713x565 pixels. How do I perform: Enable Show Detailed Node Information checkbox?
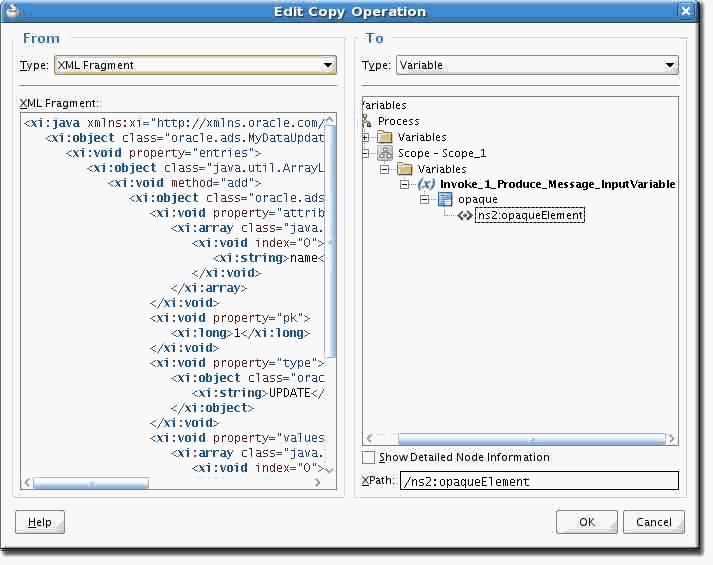click(368, 457)
